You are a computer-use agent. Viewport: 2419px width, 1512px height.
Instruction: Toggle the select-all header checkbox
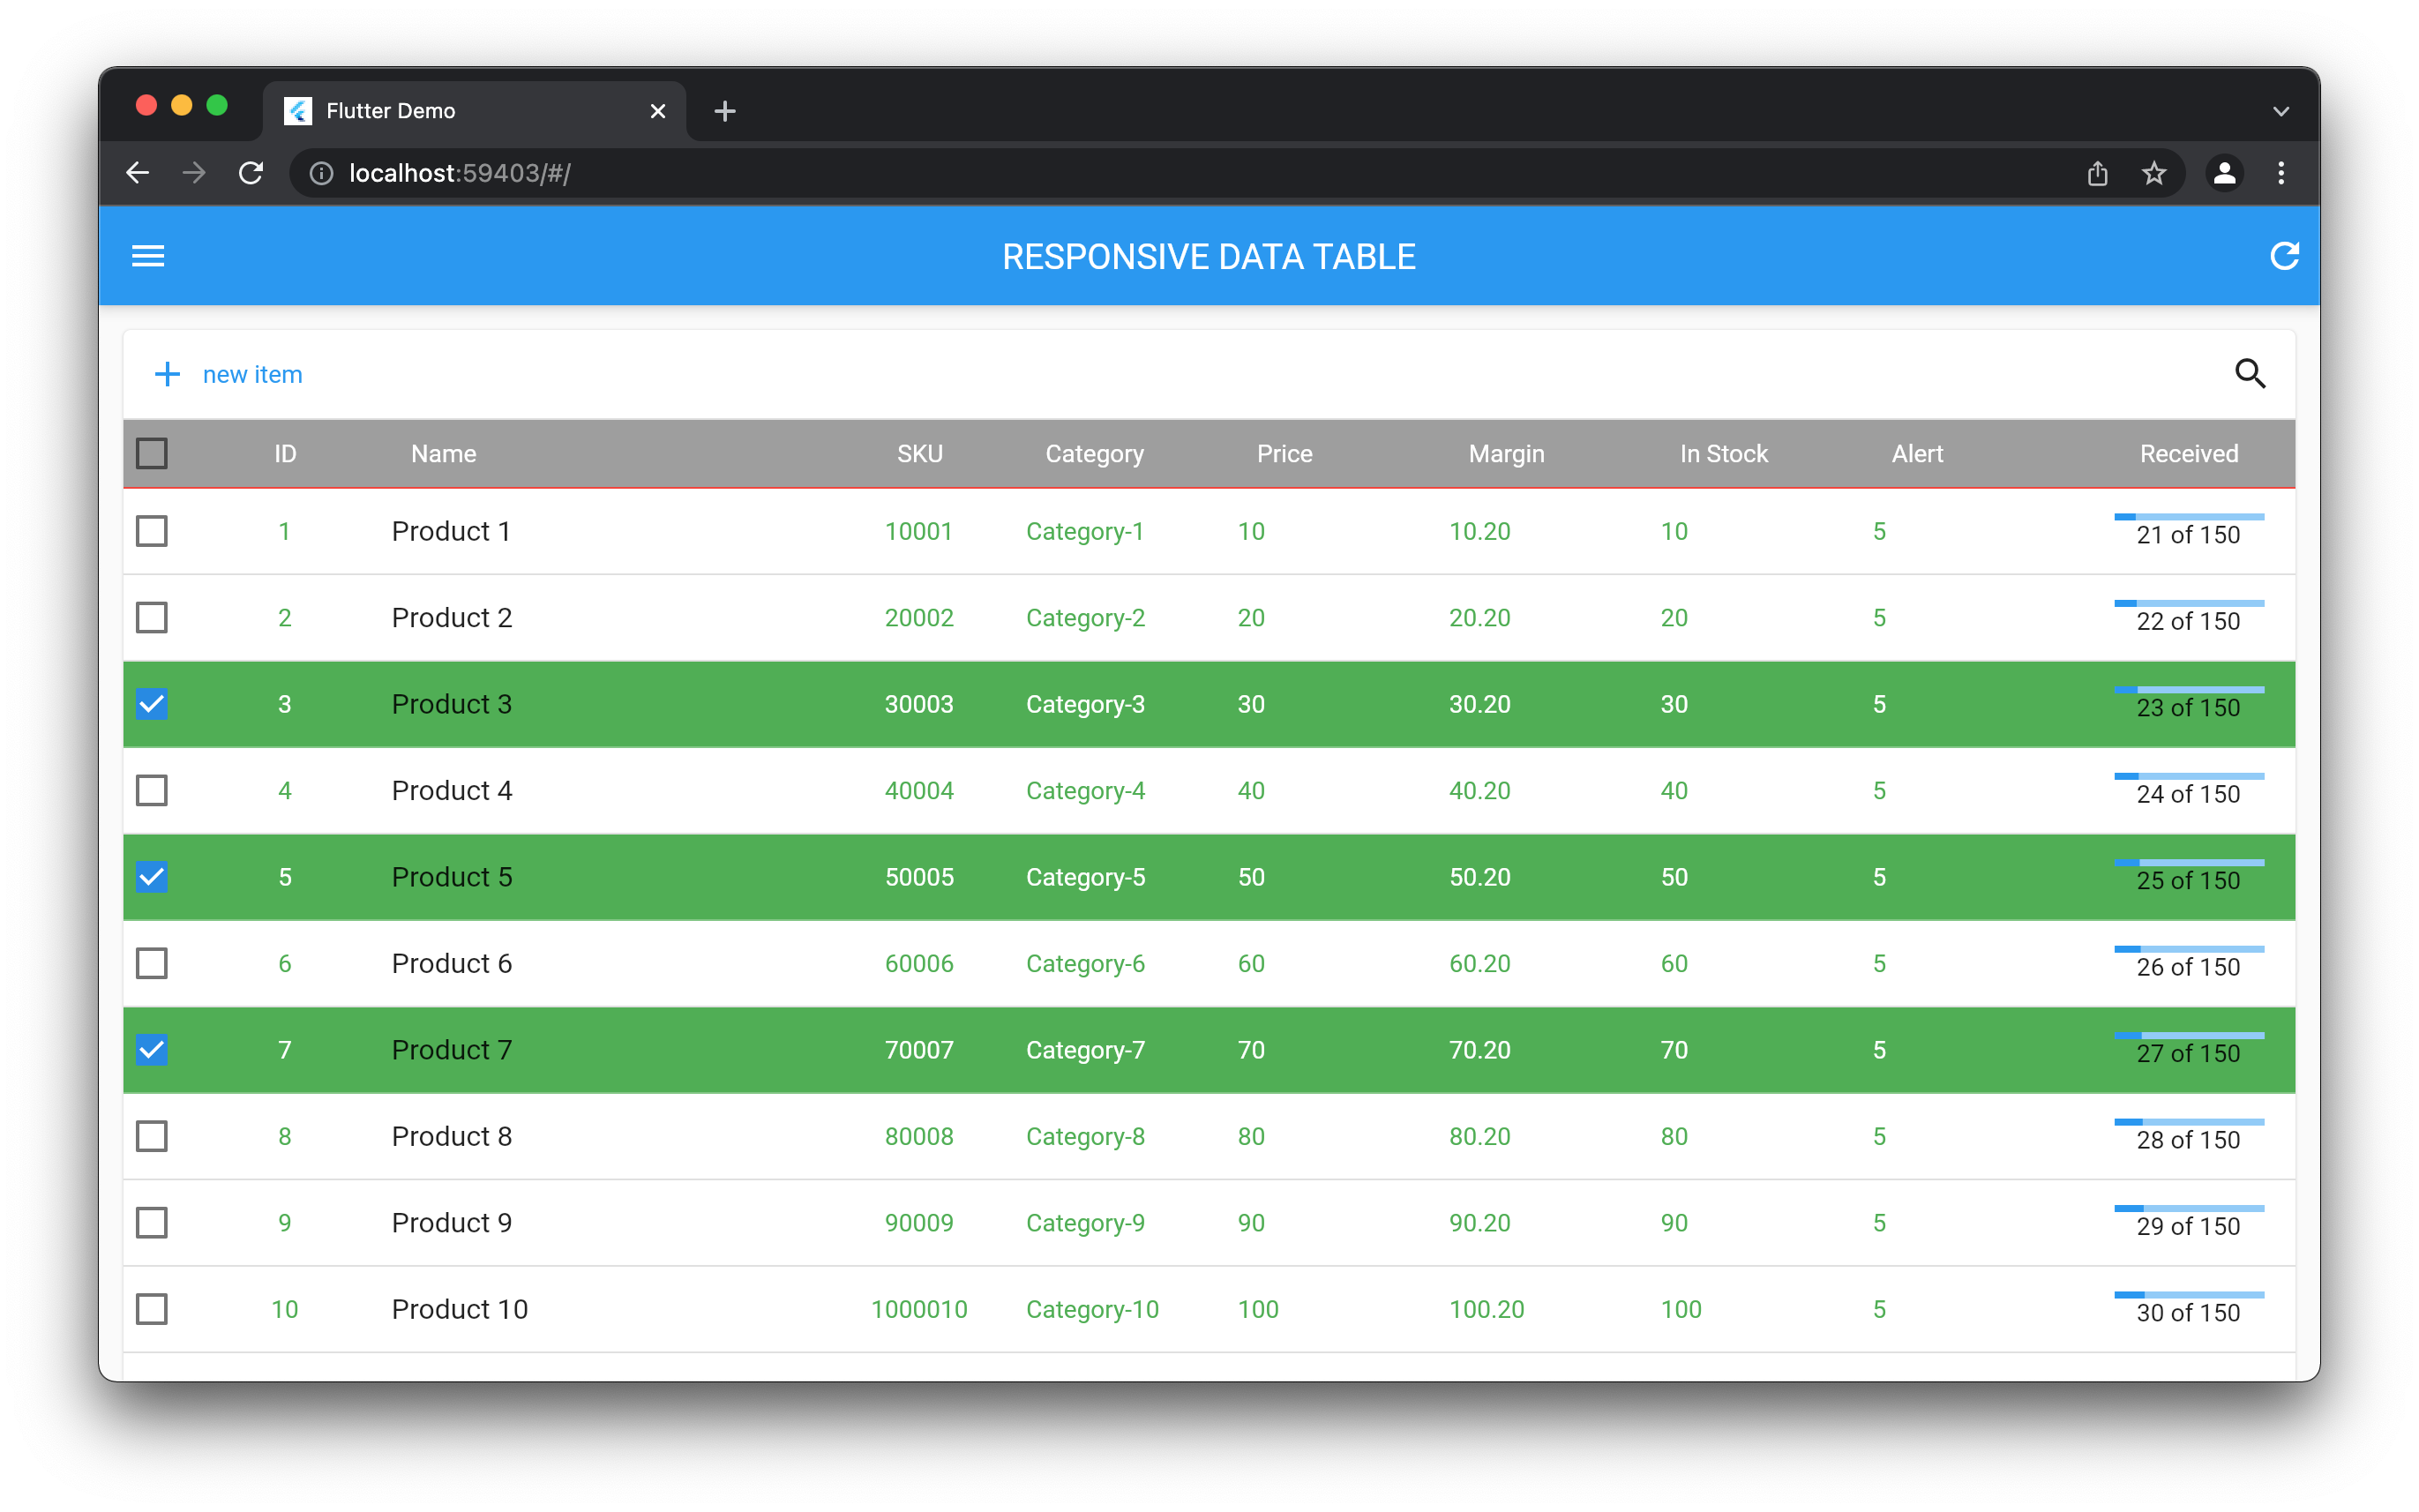coord(152,454)
